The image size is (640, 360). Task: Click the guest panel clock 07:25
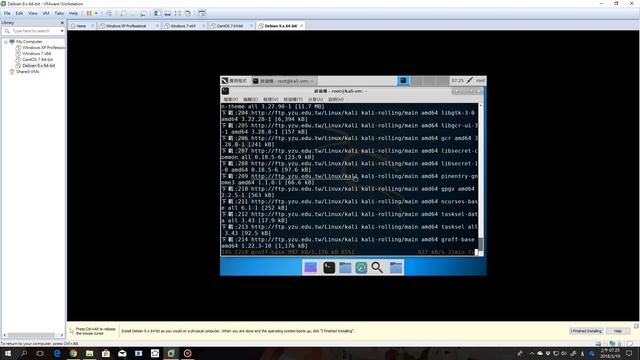457,81
